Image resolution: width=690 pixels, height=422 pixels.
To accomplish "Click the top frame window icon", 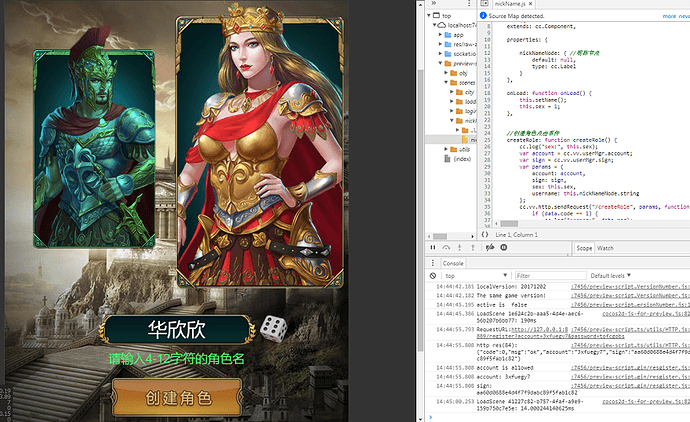I will coord(437,15).
